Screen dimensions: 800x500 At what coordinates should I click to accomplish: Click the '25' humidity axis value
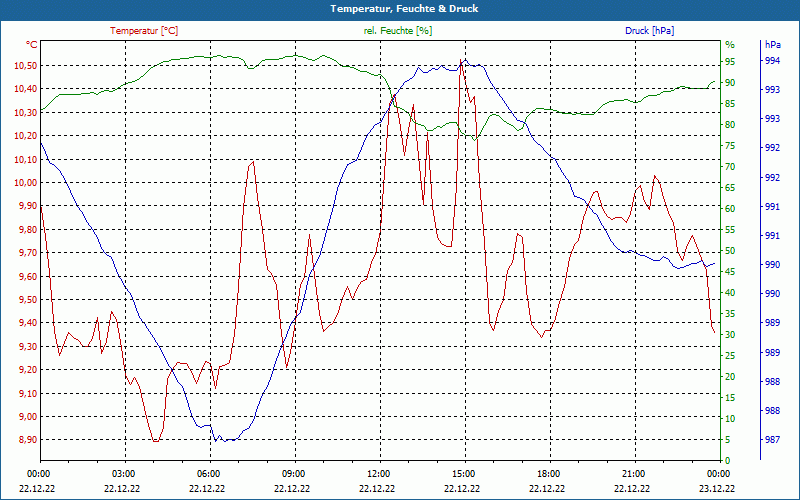730,356
